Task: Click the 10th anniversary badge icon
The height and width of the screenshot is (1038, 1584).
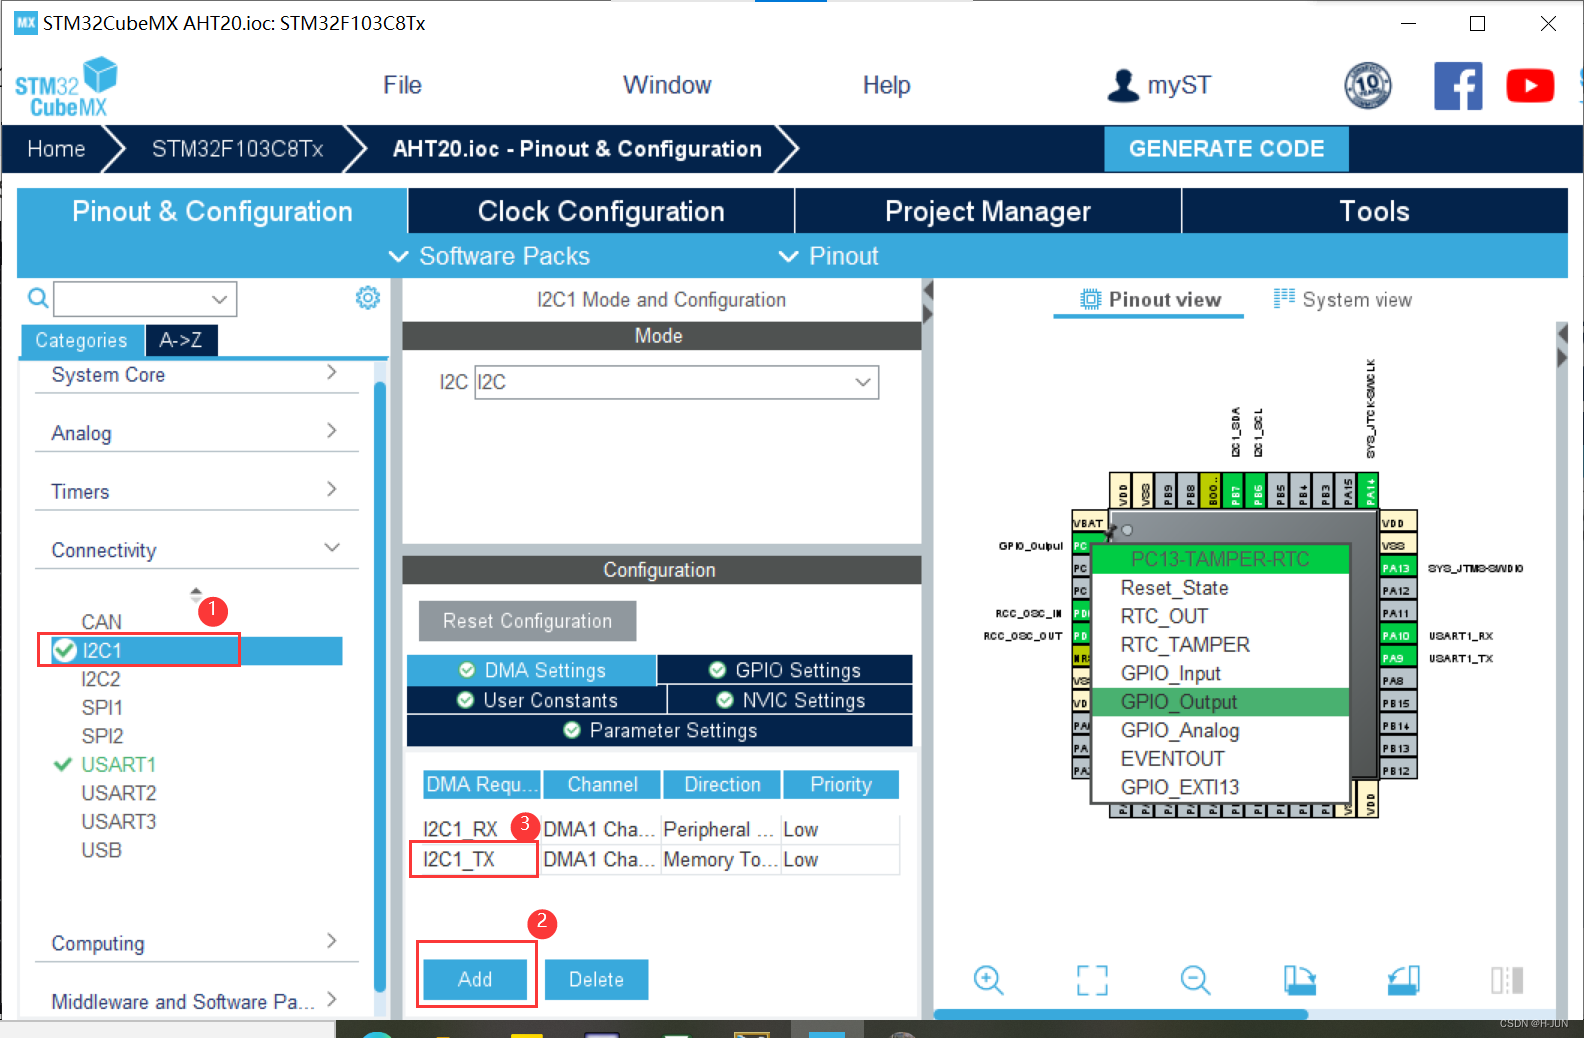Action: (x=1368, y=85)
